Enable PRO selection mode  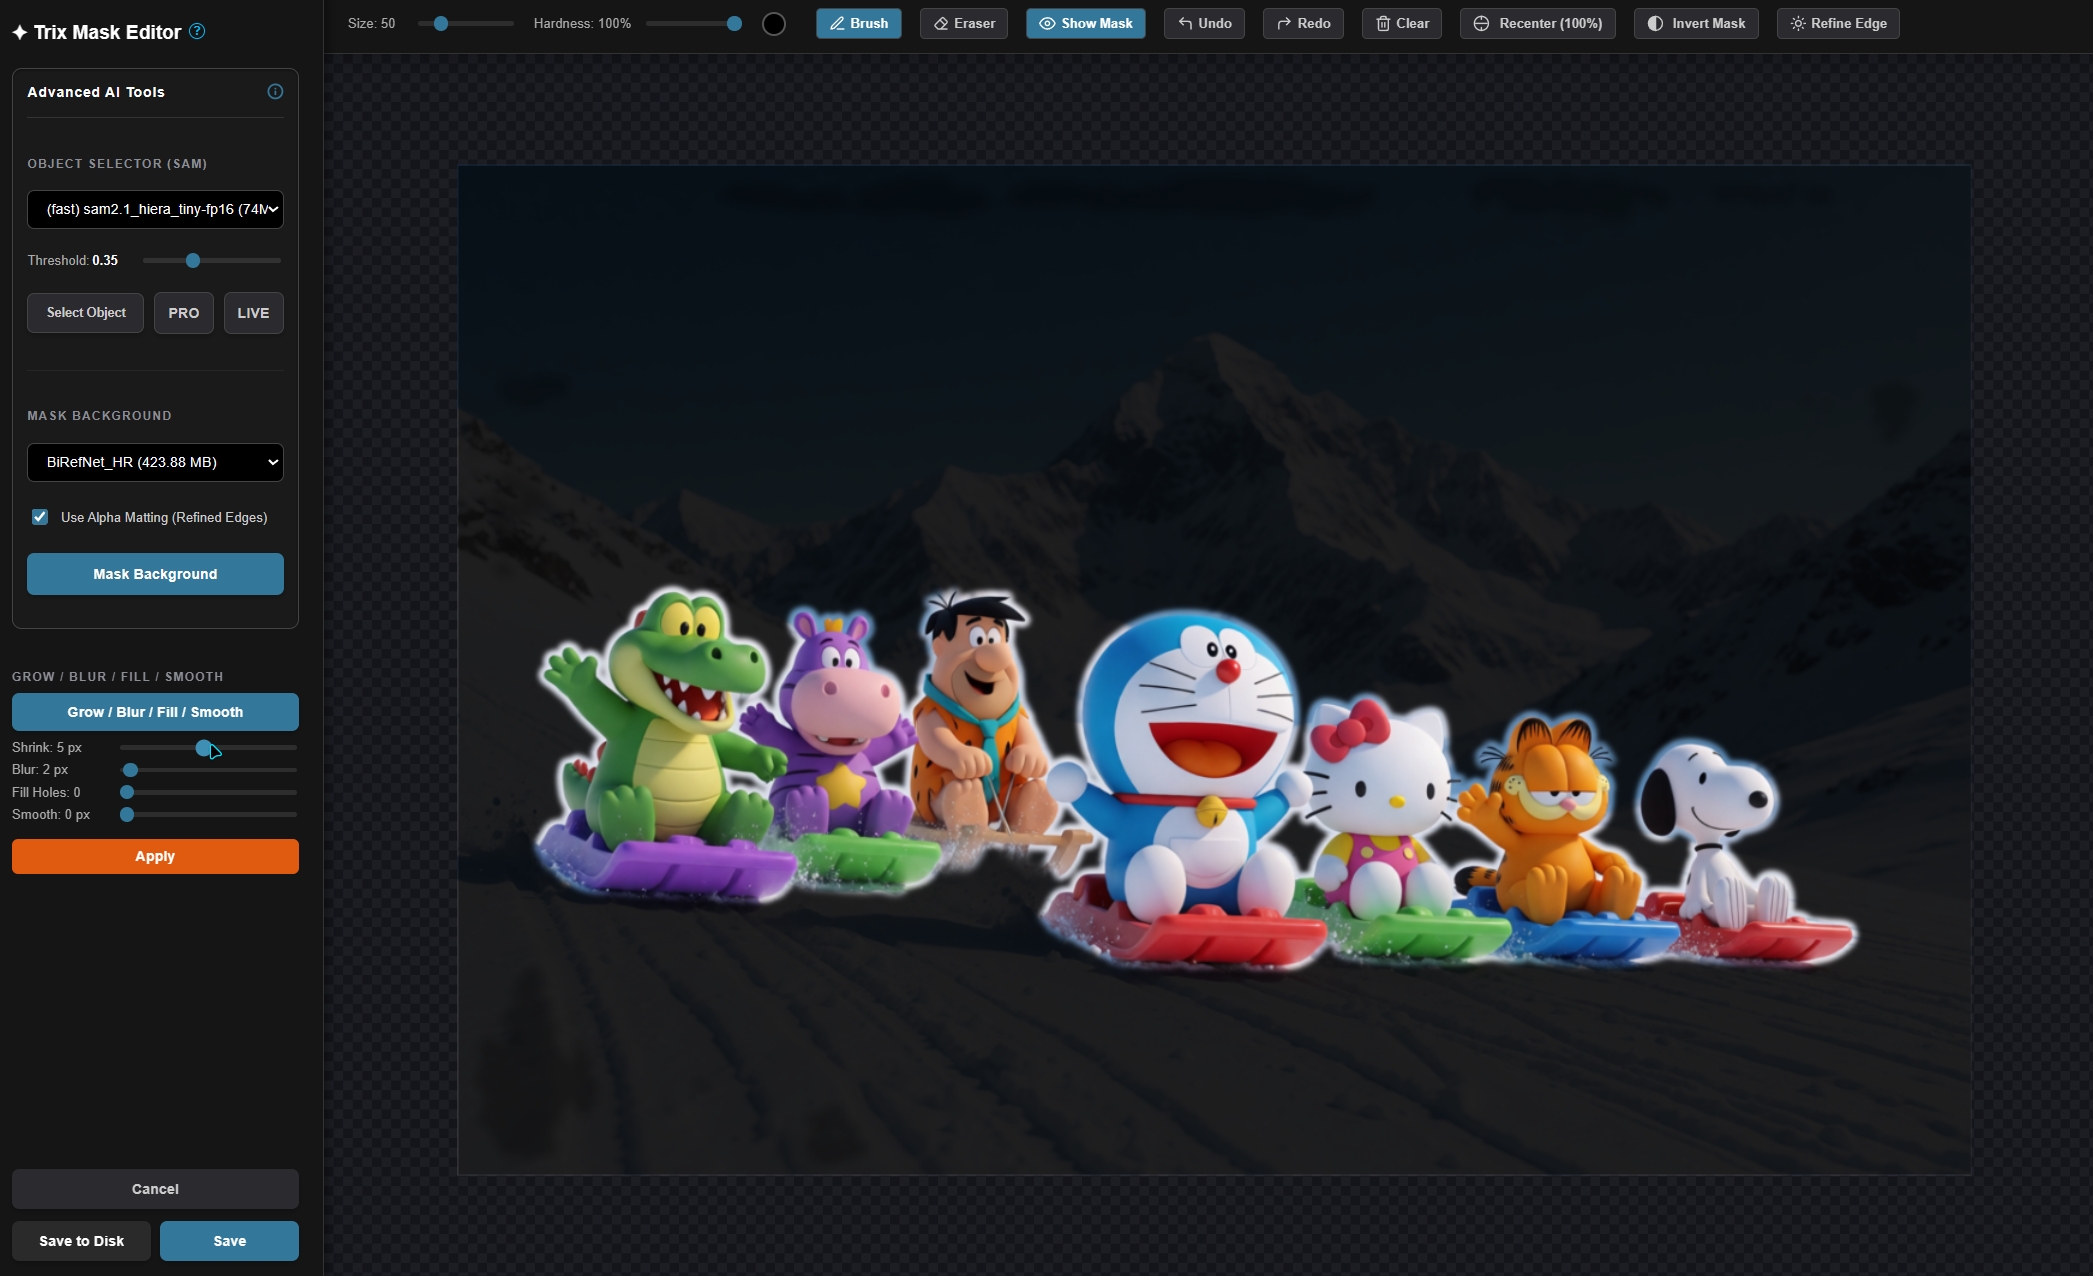coord(184,313)
